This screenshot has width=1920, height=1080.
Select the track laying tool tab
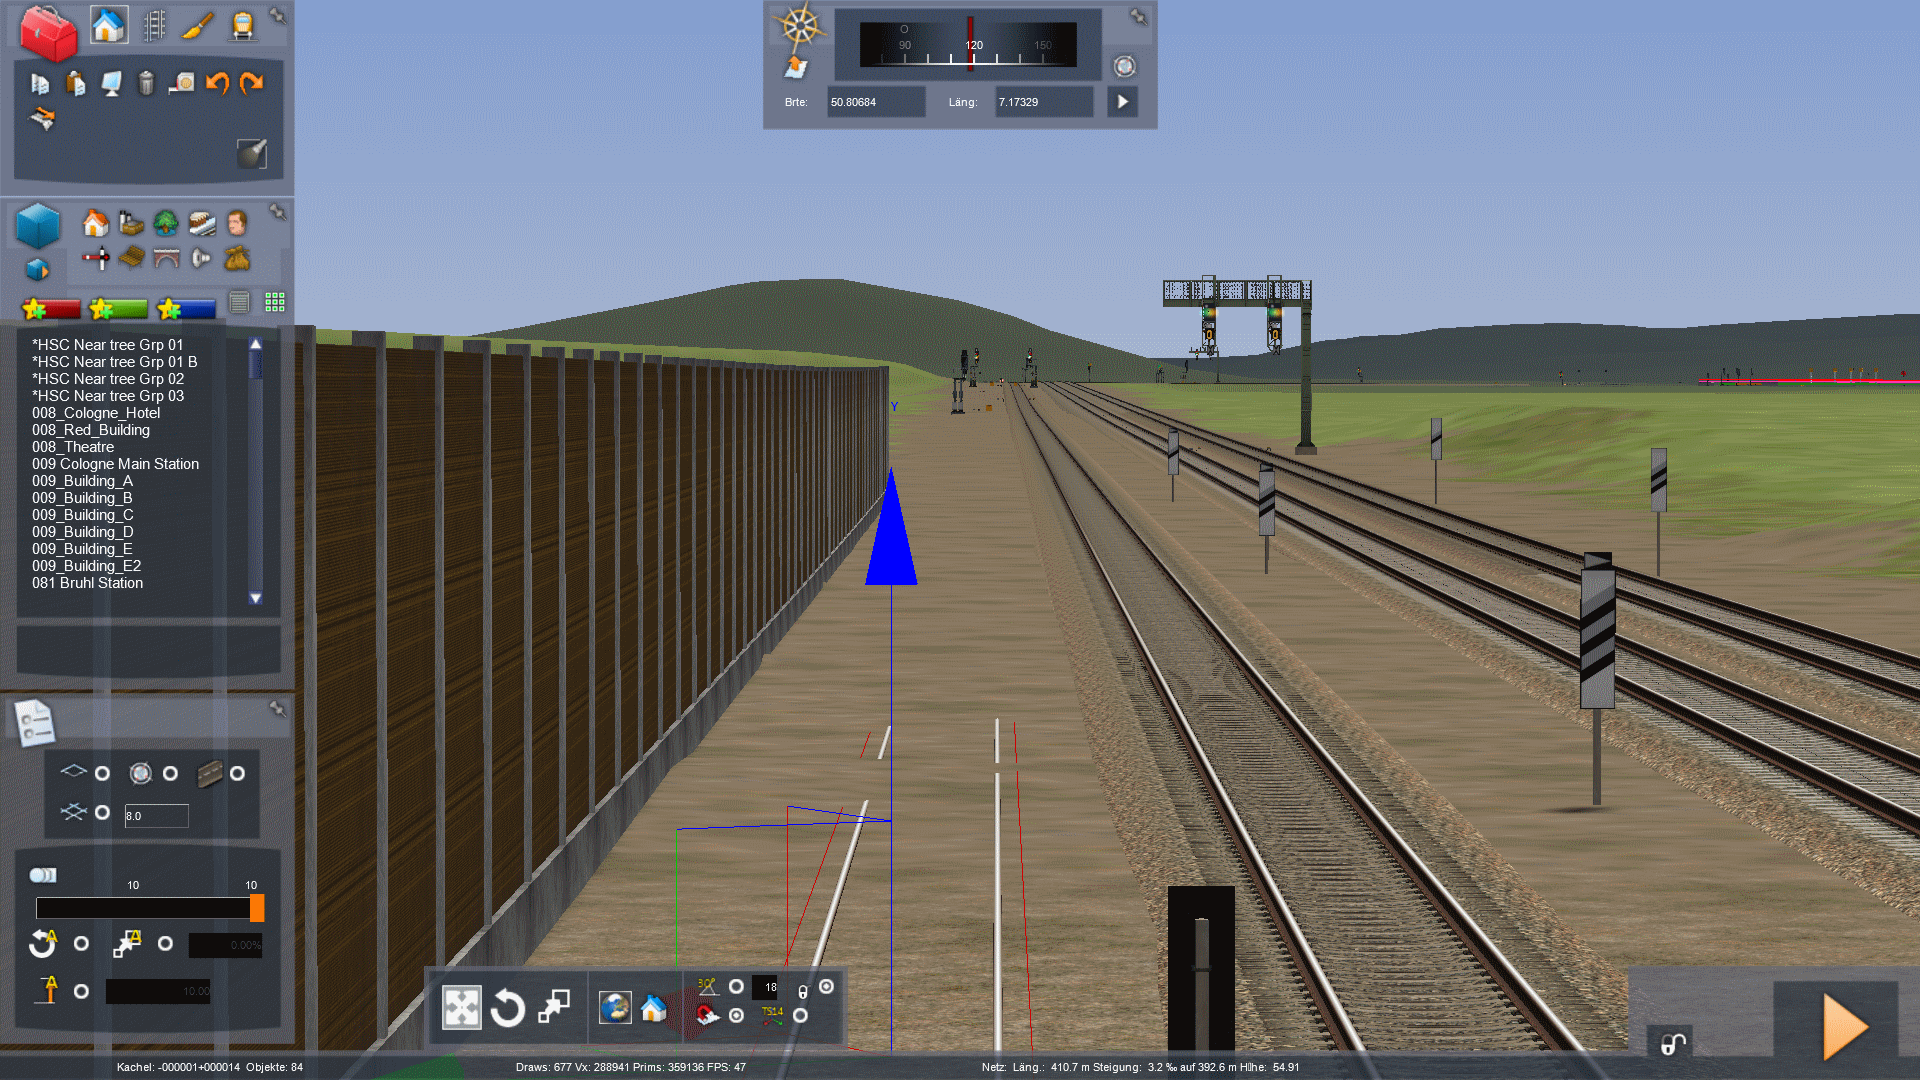[154, 25]
